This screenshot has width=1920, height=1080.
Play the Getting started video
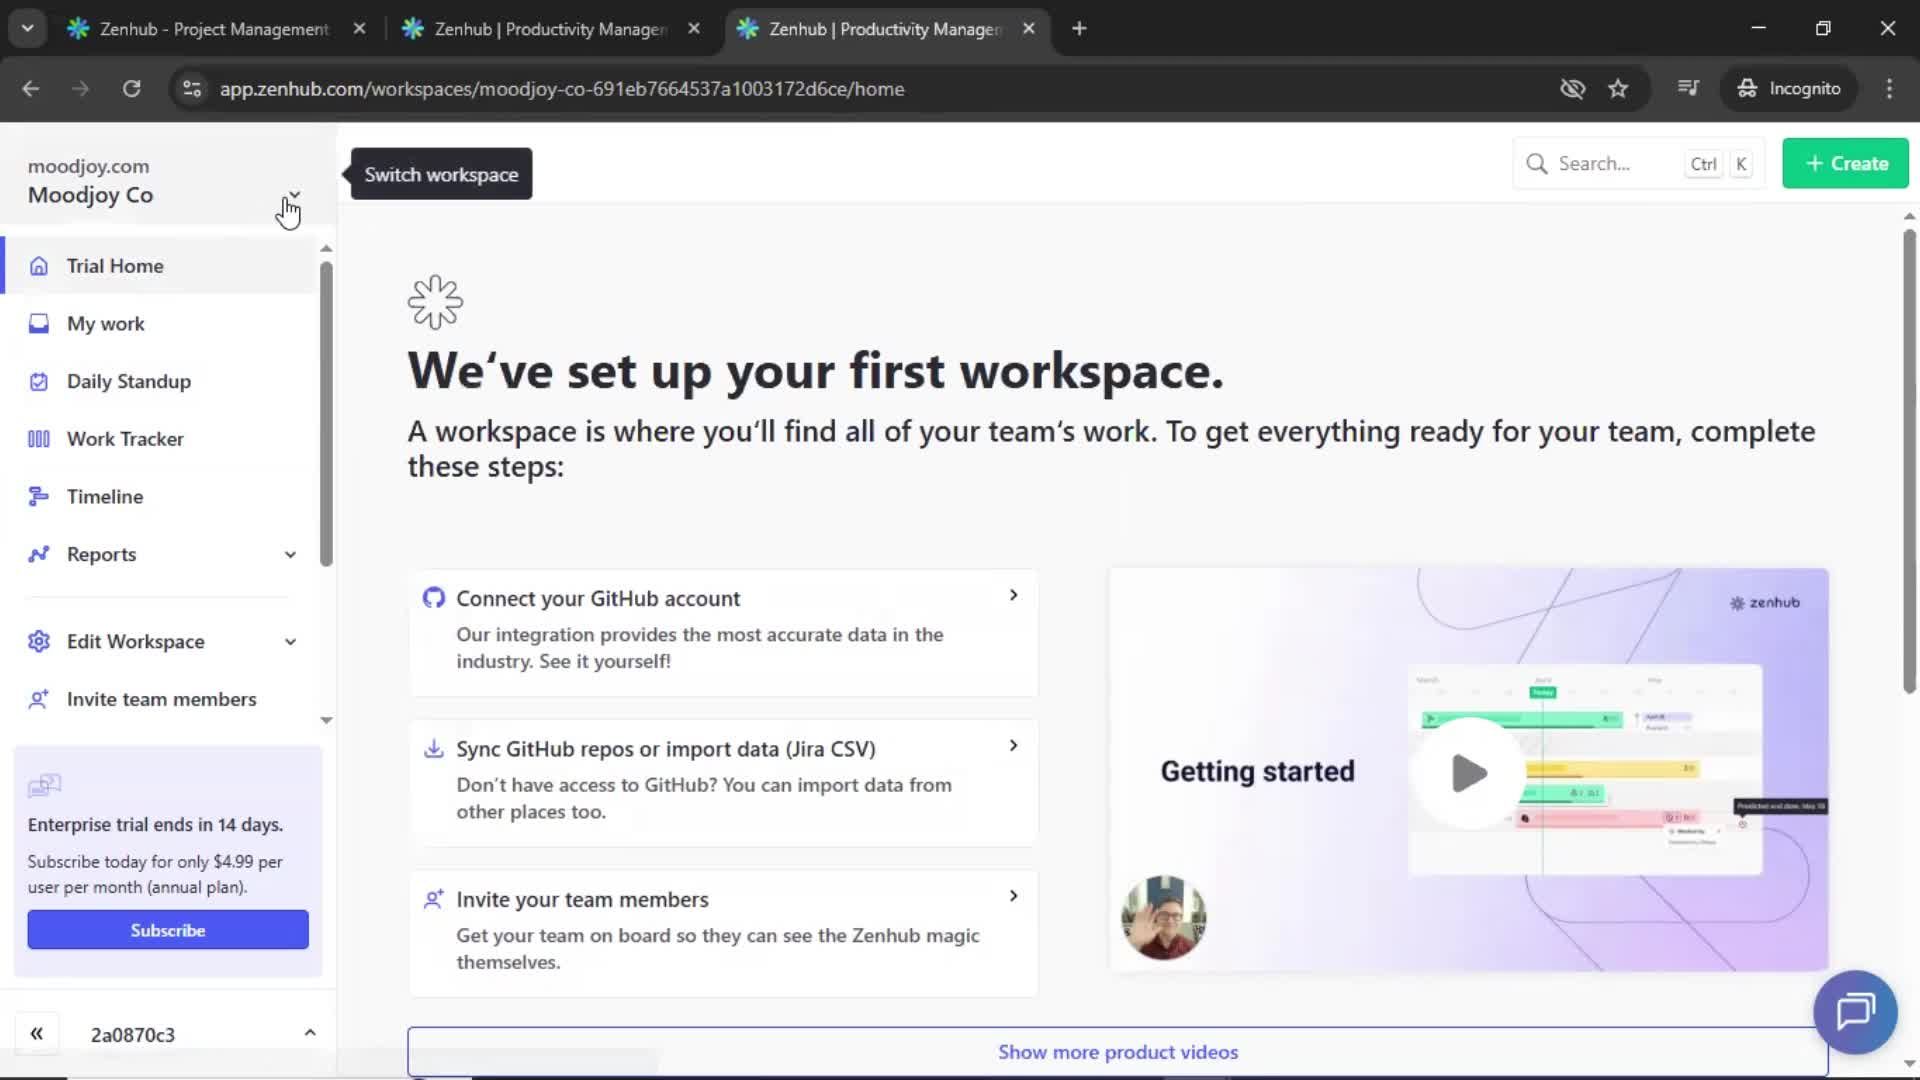(x=1466, y=771)
